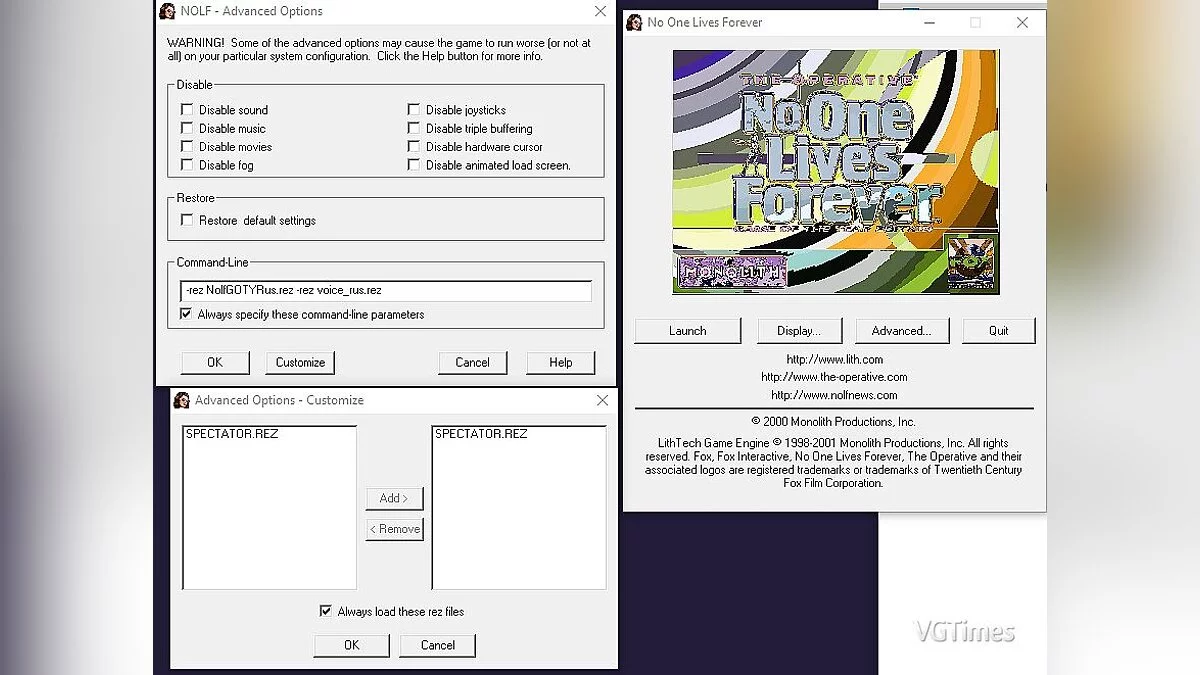Screen dimensions: 1200x675
Task: Toggle Disable hardware cursor
Action: click(x=414, y=147)
